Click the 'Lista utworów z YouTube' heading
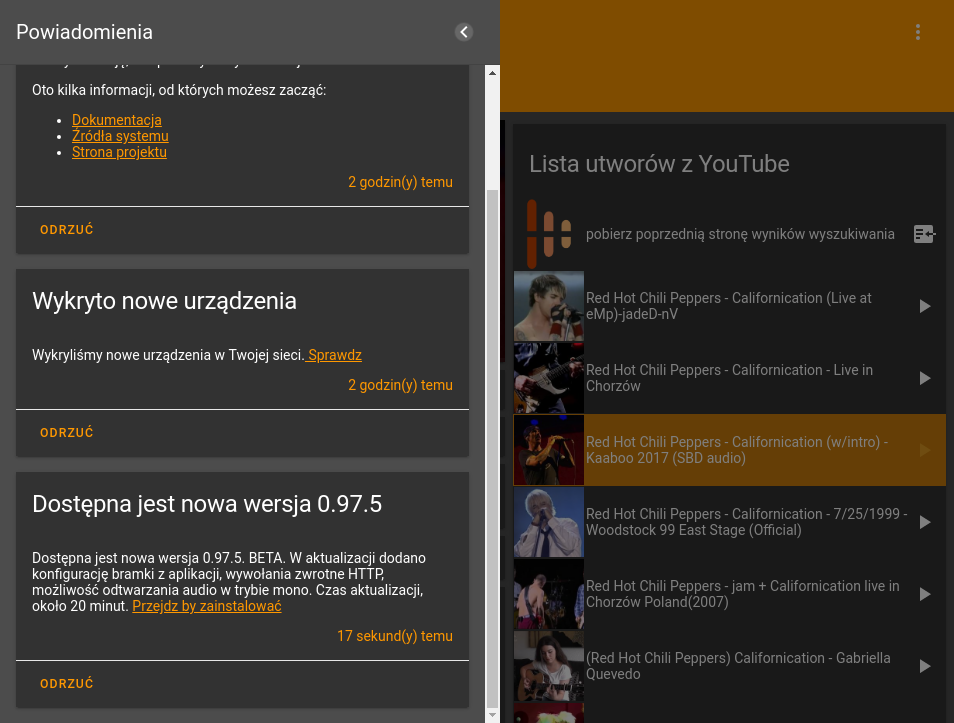 (659, 164)
